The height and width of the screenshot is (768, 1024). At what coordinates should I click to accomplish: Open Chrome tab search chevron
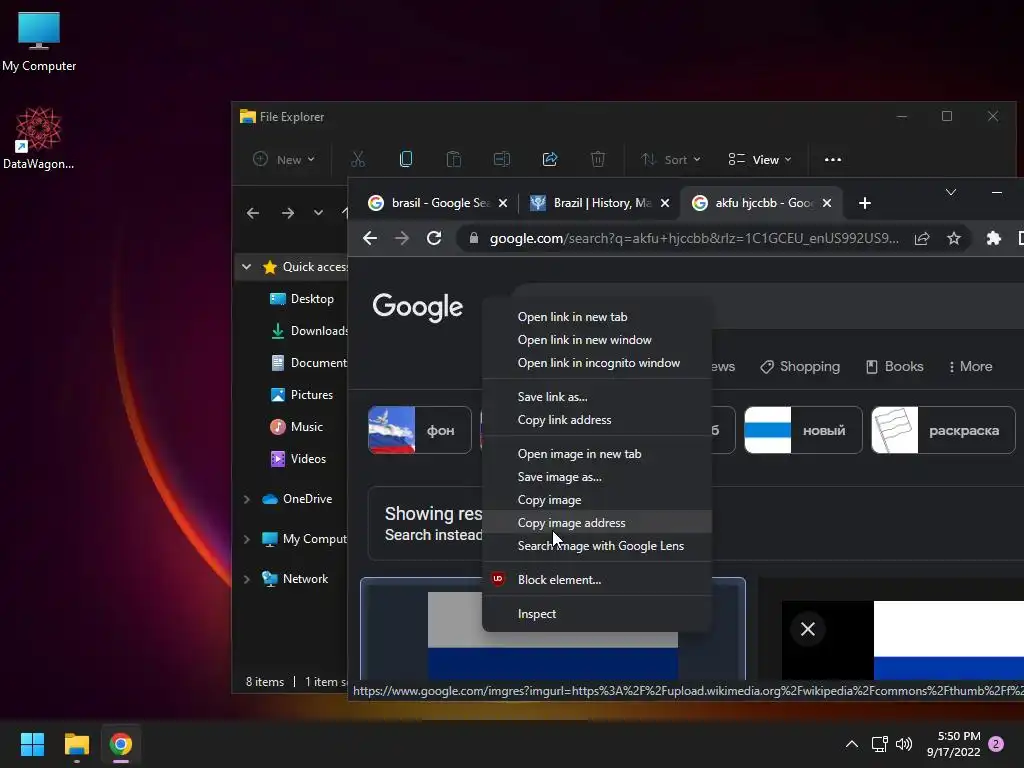[951, 192]
